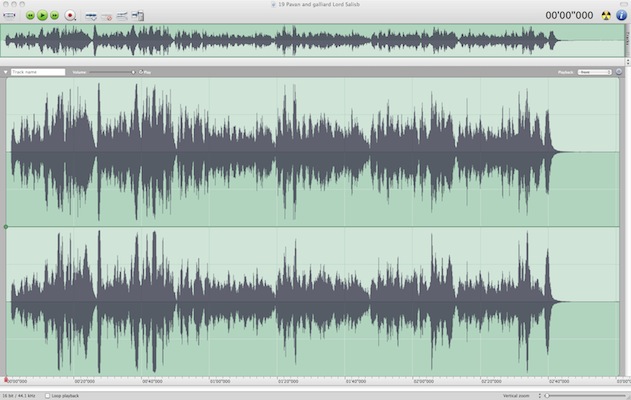Click the window title document icon
This screenshot has height=400, width=631.
[273, 4]
